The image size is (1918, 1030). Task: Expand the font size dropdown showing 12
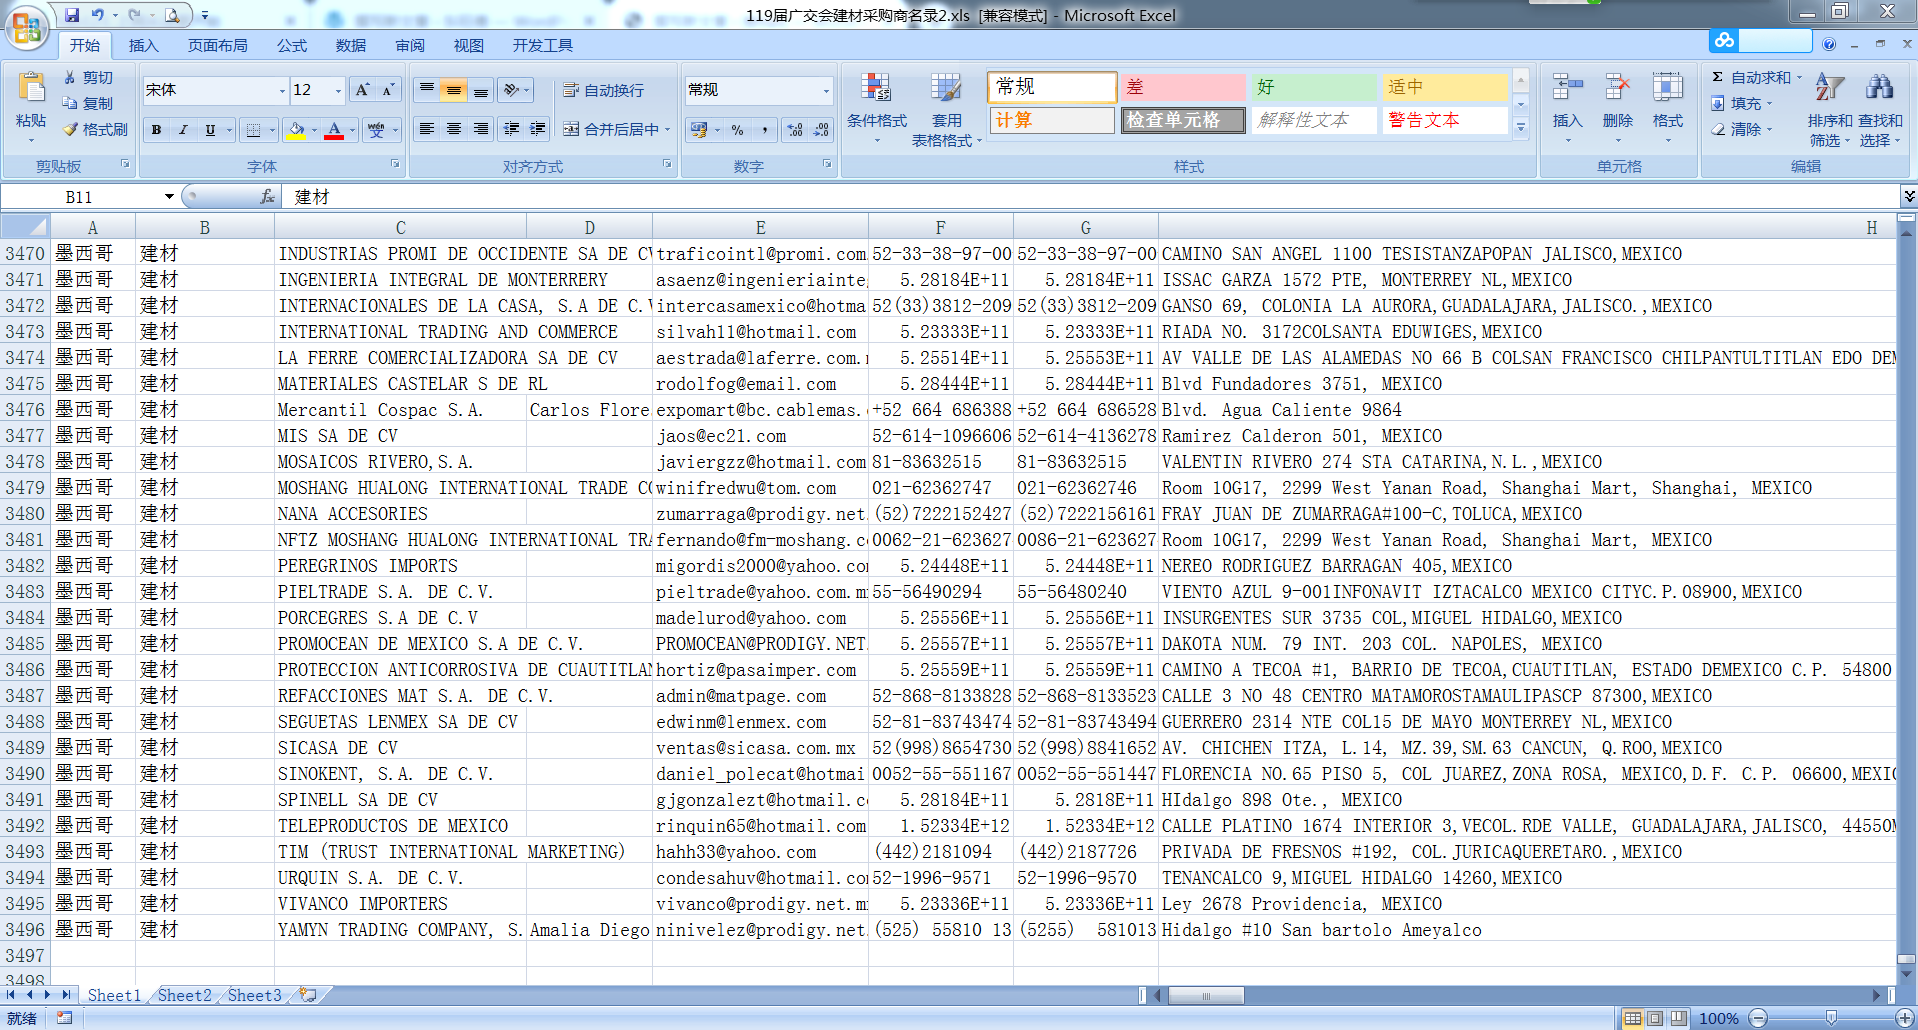(x=338, y=91)
